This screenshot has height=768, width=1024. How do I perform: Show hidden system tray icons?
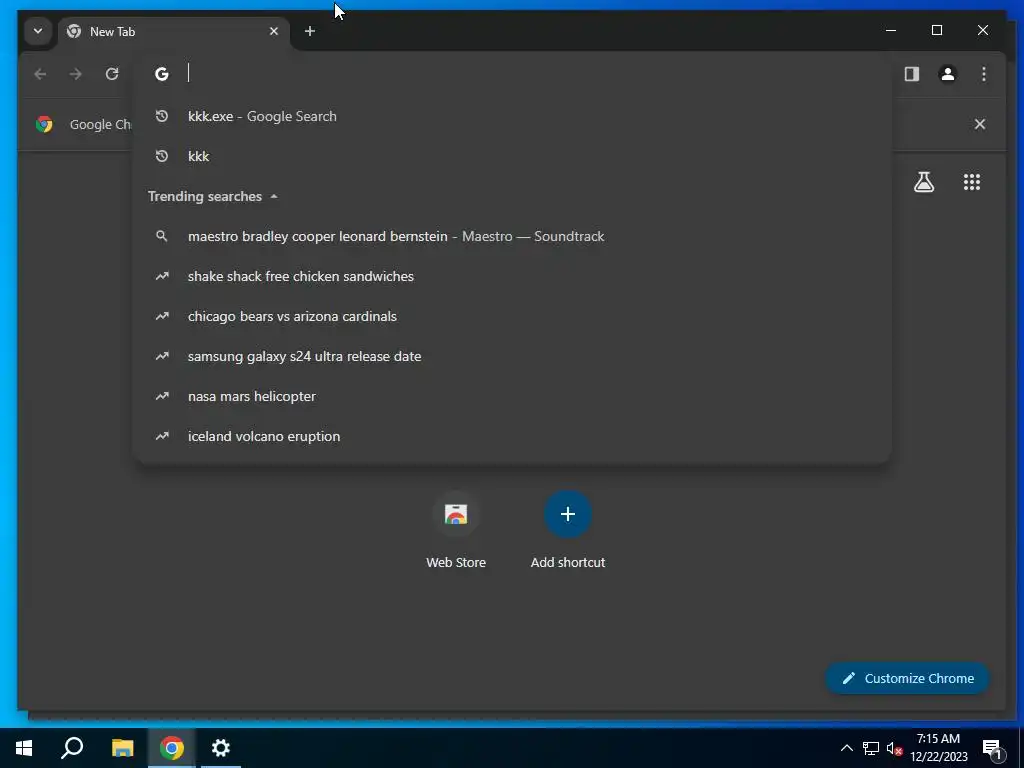tap(846, 748)
